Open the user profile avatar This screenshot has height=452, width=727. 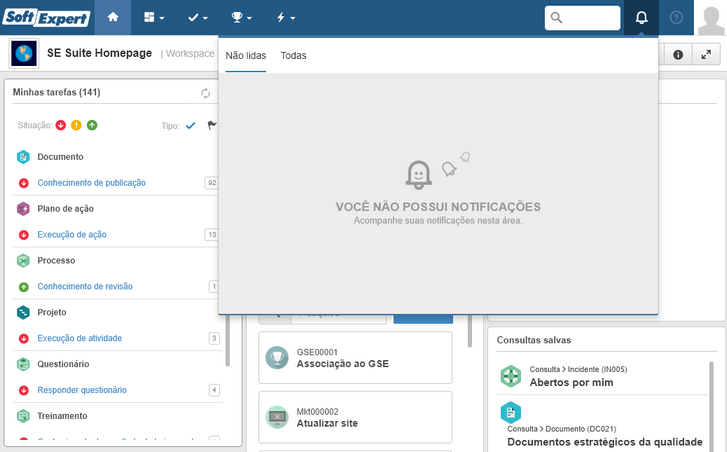[710, 19]
